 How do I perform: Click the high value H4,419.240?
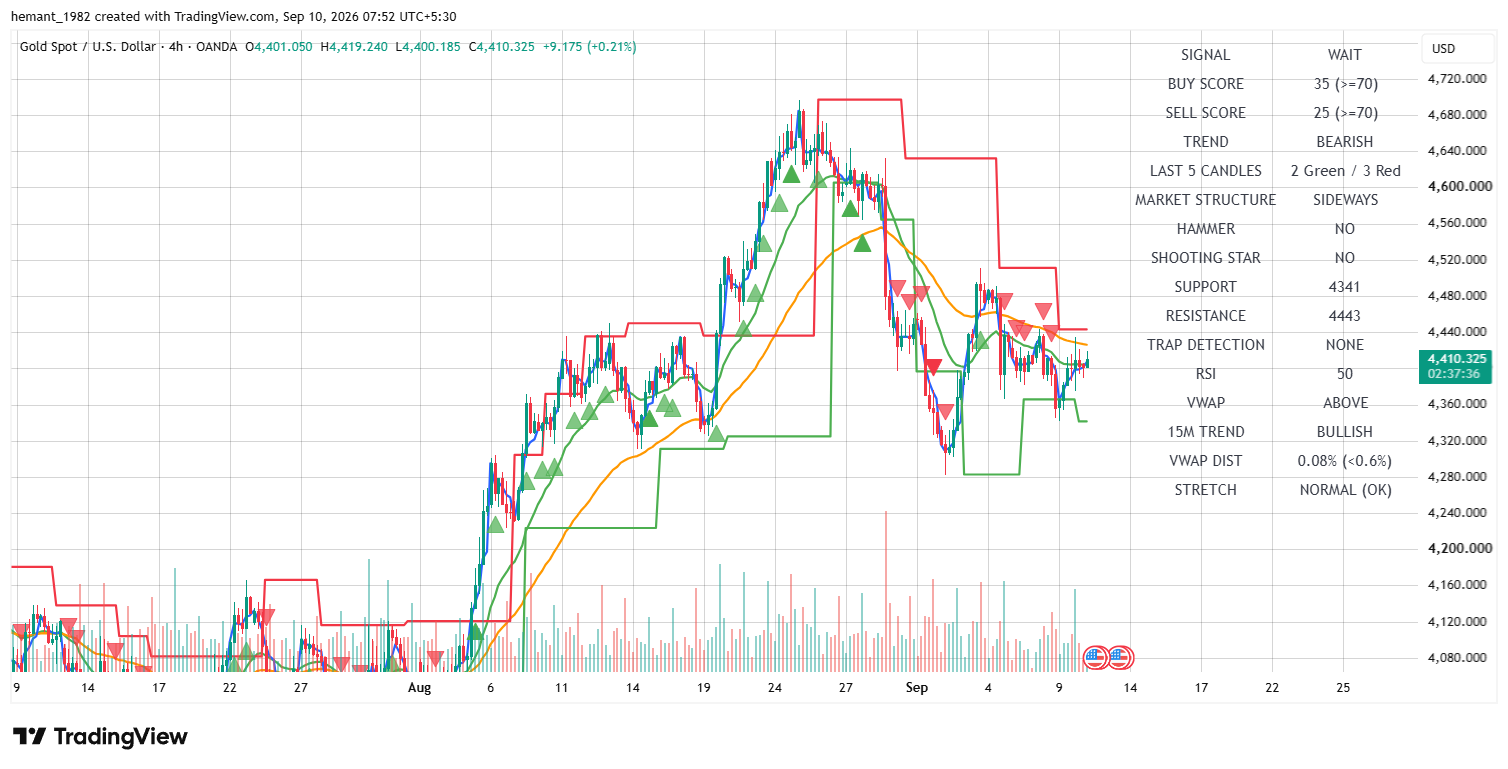pos(355,47)
